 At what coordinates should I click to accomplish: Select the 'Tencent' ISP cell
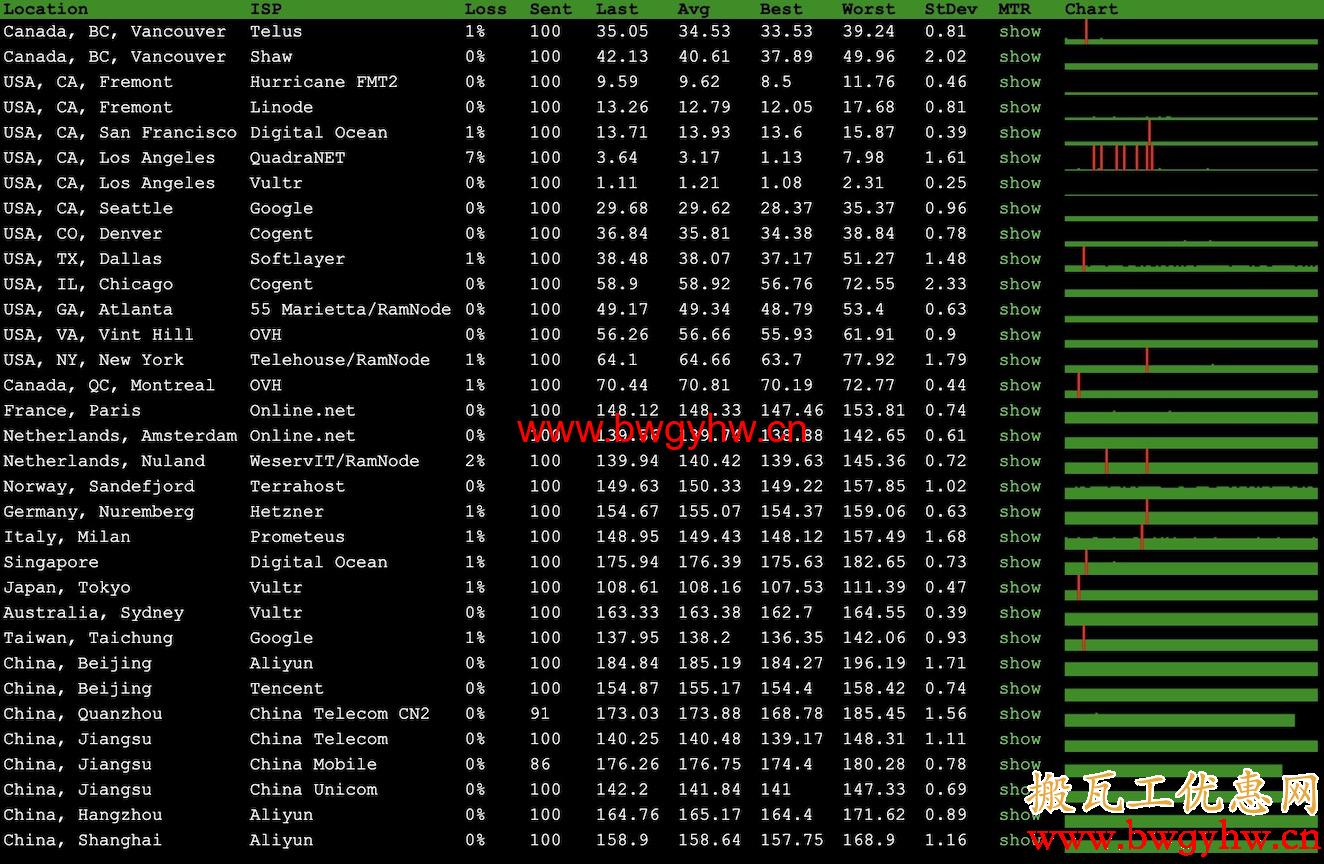click(x=287, y=688)
